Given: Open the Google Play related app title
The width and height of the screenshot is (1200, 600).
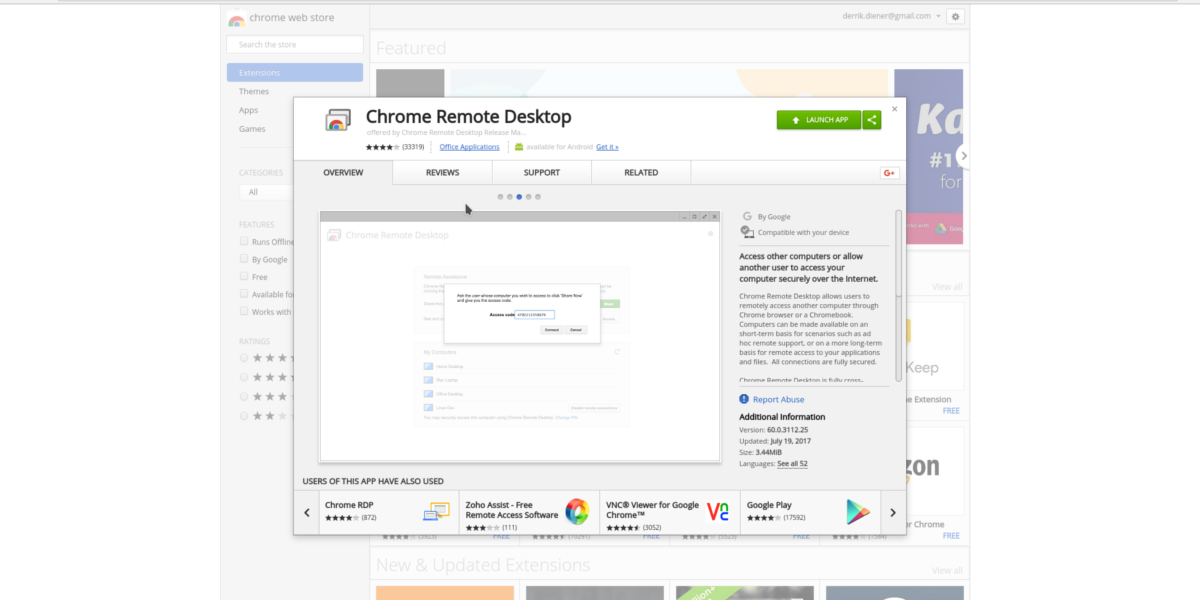Looking at the screenshot, I should pos(770,504).
